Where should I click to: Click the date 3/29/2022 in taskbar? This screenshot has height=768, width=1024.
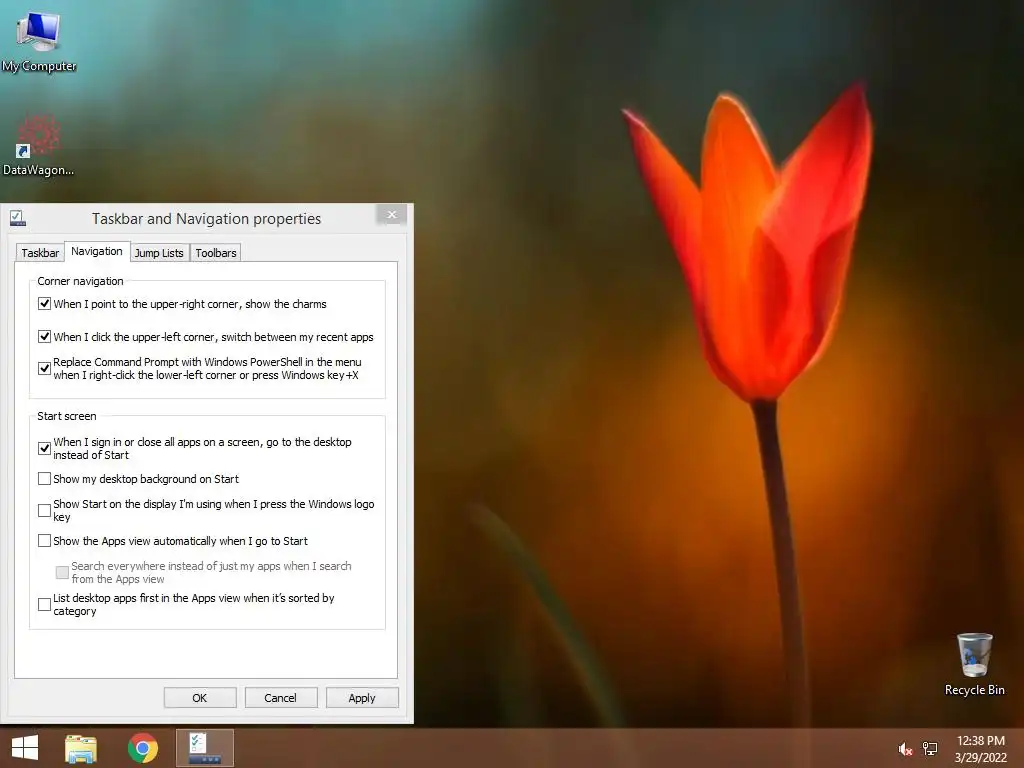980,758
